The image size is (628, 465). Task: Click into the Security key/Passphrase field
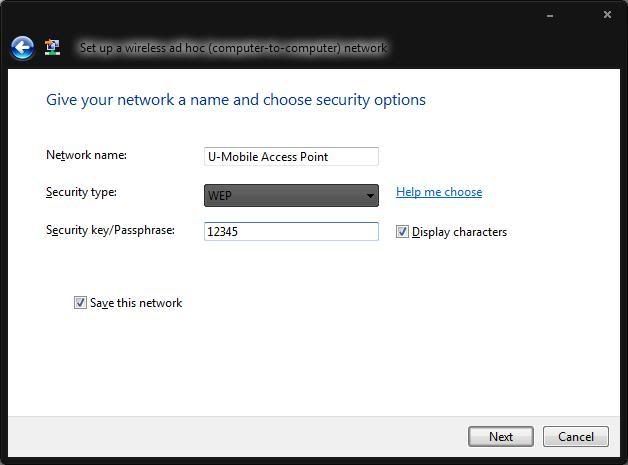tap(291, 232)
